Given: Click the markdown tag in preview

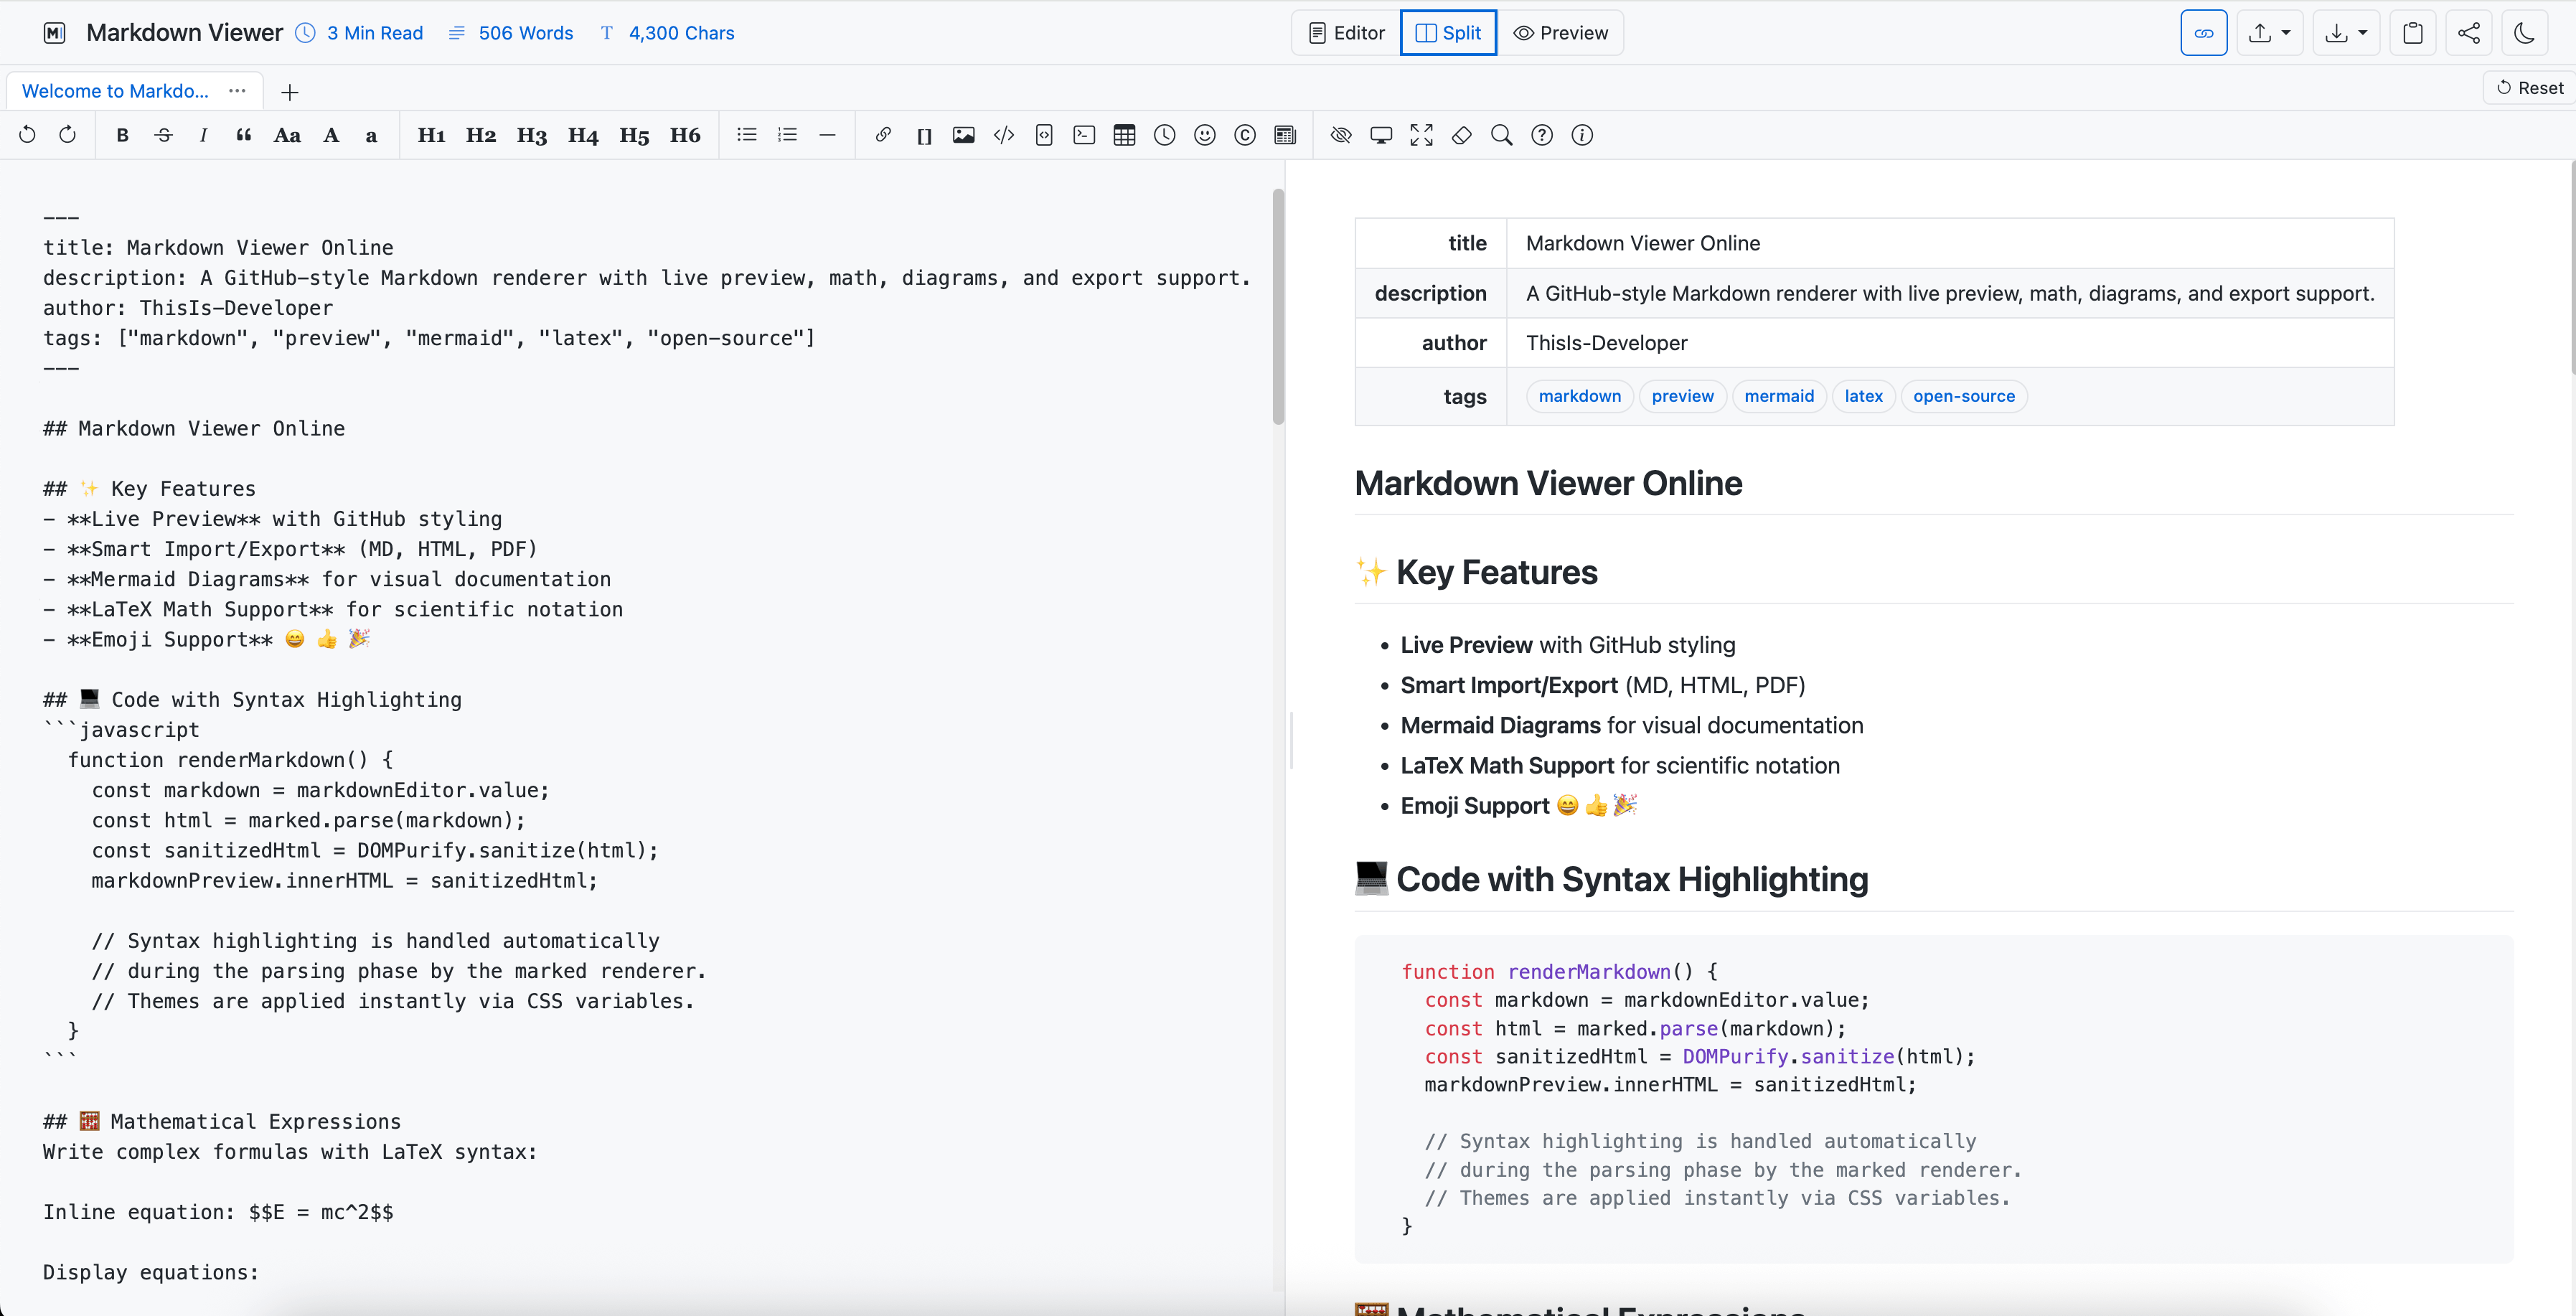Looking at the screenshot, I should [x=1579, y=396].
